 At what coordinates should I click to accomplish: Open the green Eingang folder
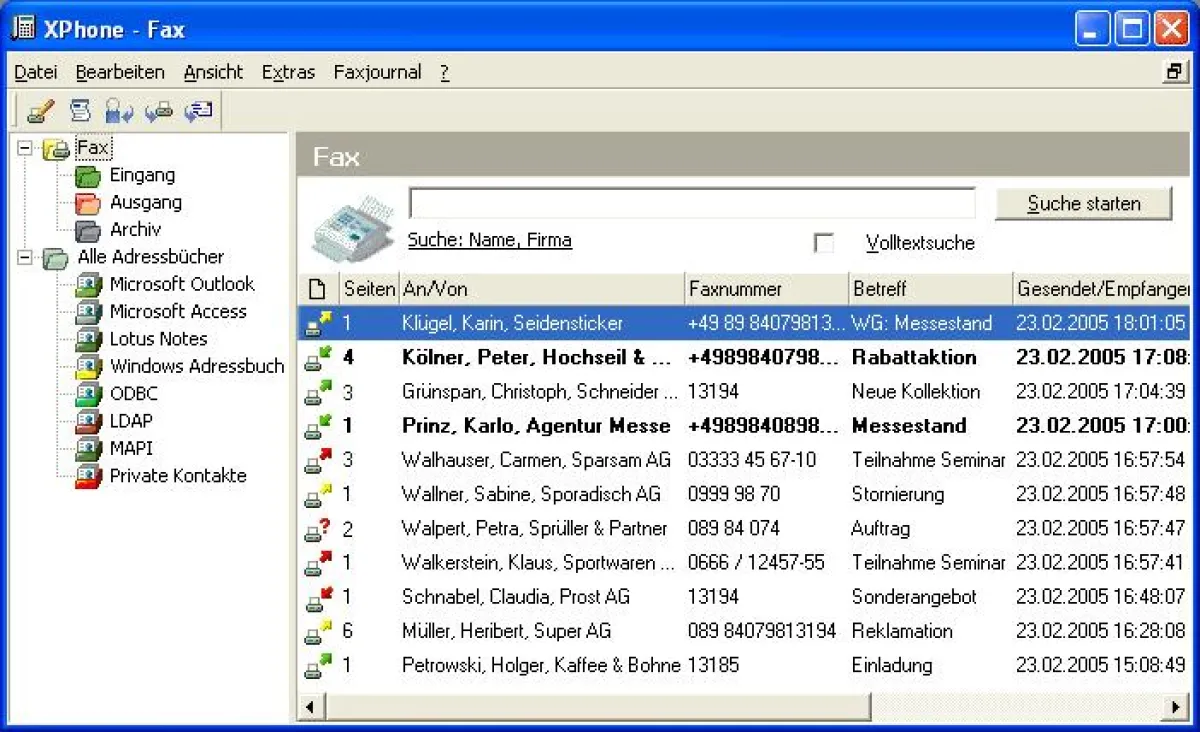tap(141, 176)
